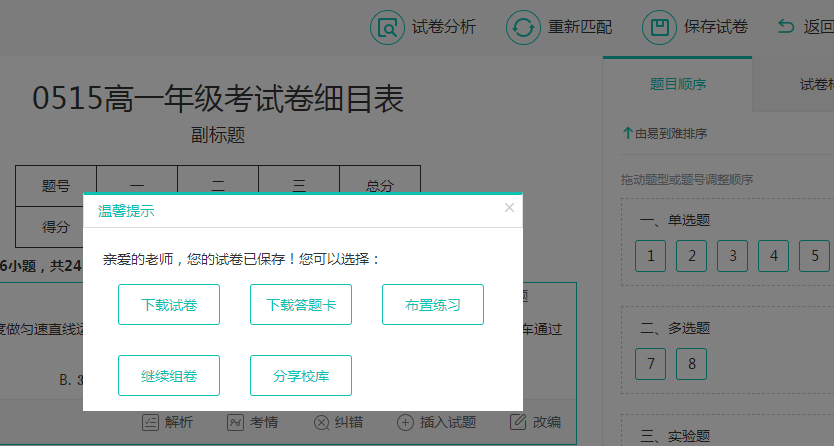Click the 重新匹配 rematch icon
Viewport: 834px width, 446px height.
coord(523,27)
